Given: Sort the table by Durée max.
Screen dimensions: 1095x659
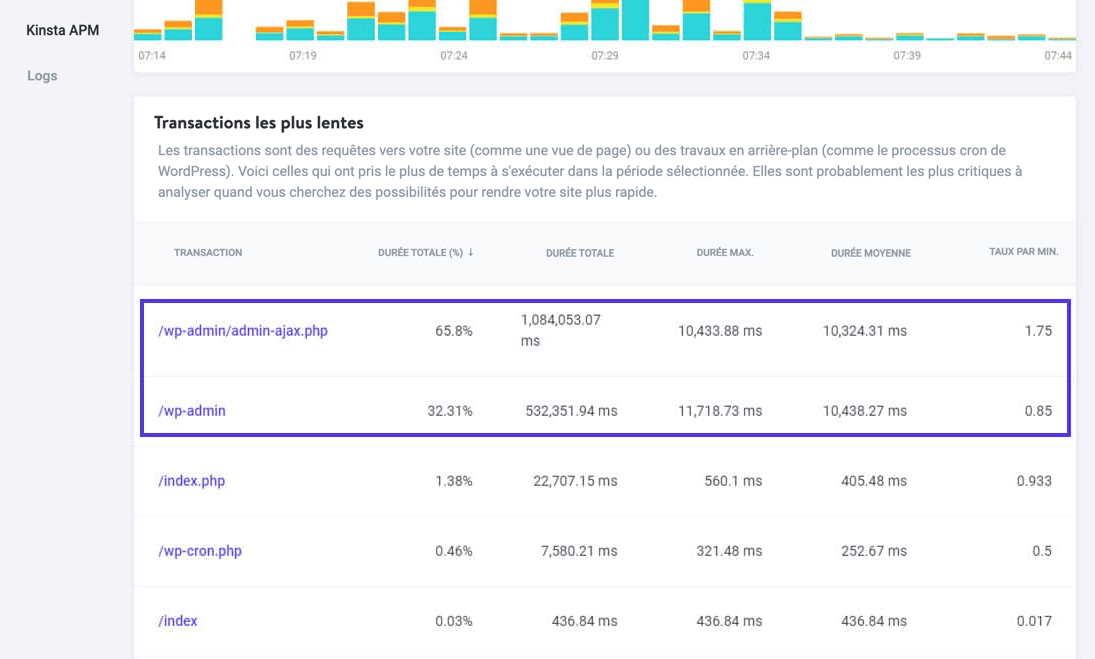Looking at the screenshot, I should pyautogui.click(x=724, y=253).
